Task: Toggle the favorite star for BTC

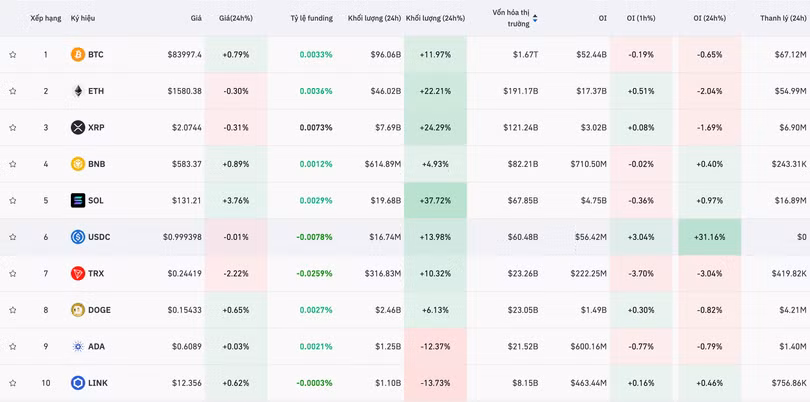Action: (x=13, y=55)
